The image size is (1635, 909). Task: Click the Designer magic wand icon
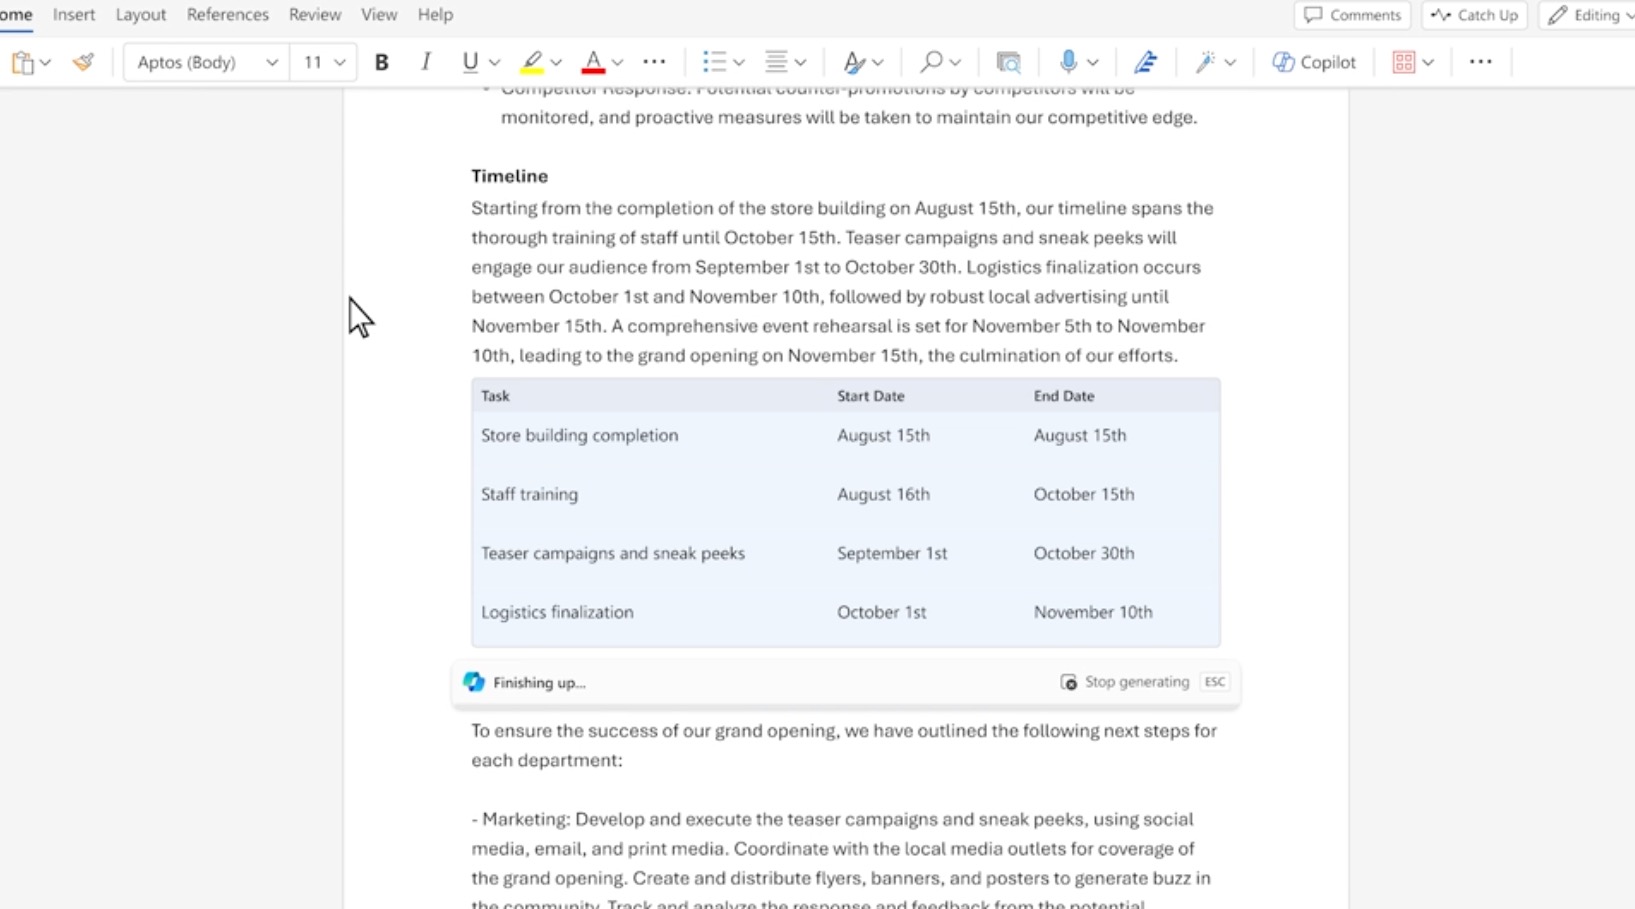1205,62
